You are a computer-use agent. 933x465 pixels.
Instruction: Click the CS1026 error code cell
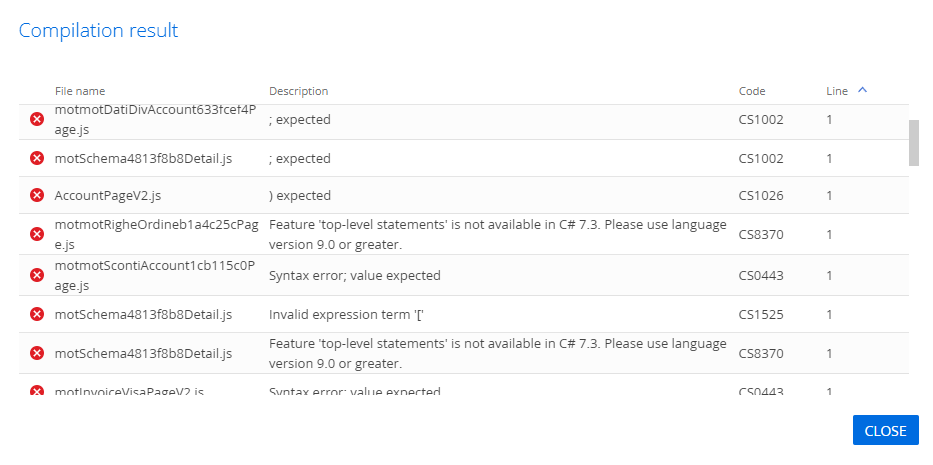761,195
